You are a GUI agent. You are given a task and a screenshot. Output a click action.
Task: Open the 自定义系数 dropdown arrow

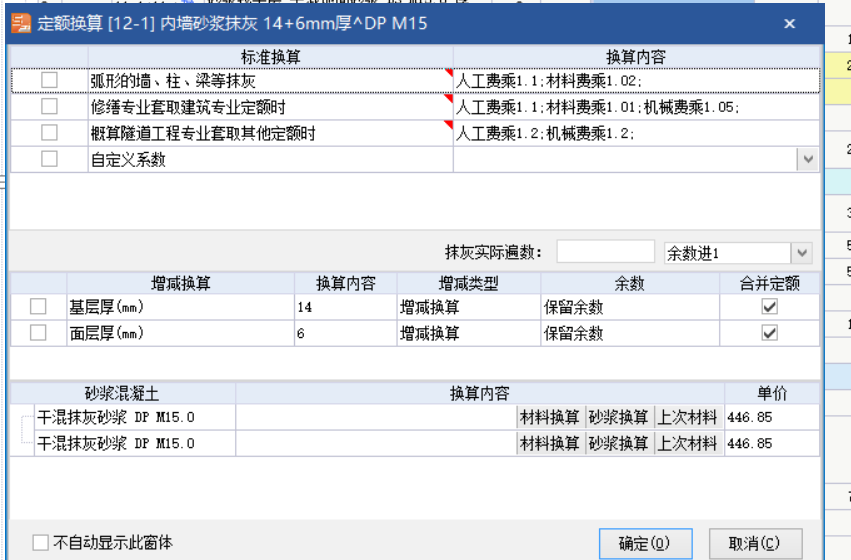(808, 160)
